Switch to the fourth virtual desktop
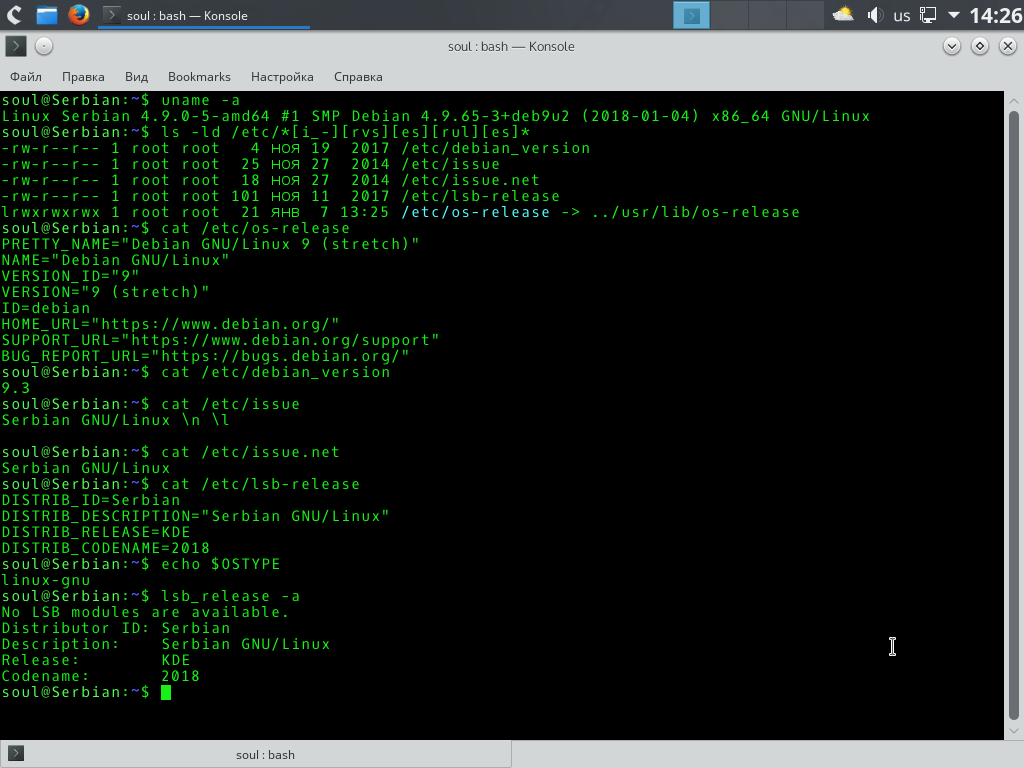This screenshot has height=768, width=1024. coord(805,15)
